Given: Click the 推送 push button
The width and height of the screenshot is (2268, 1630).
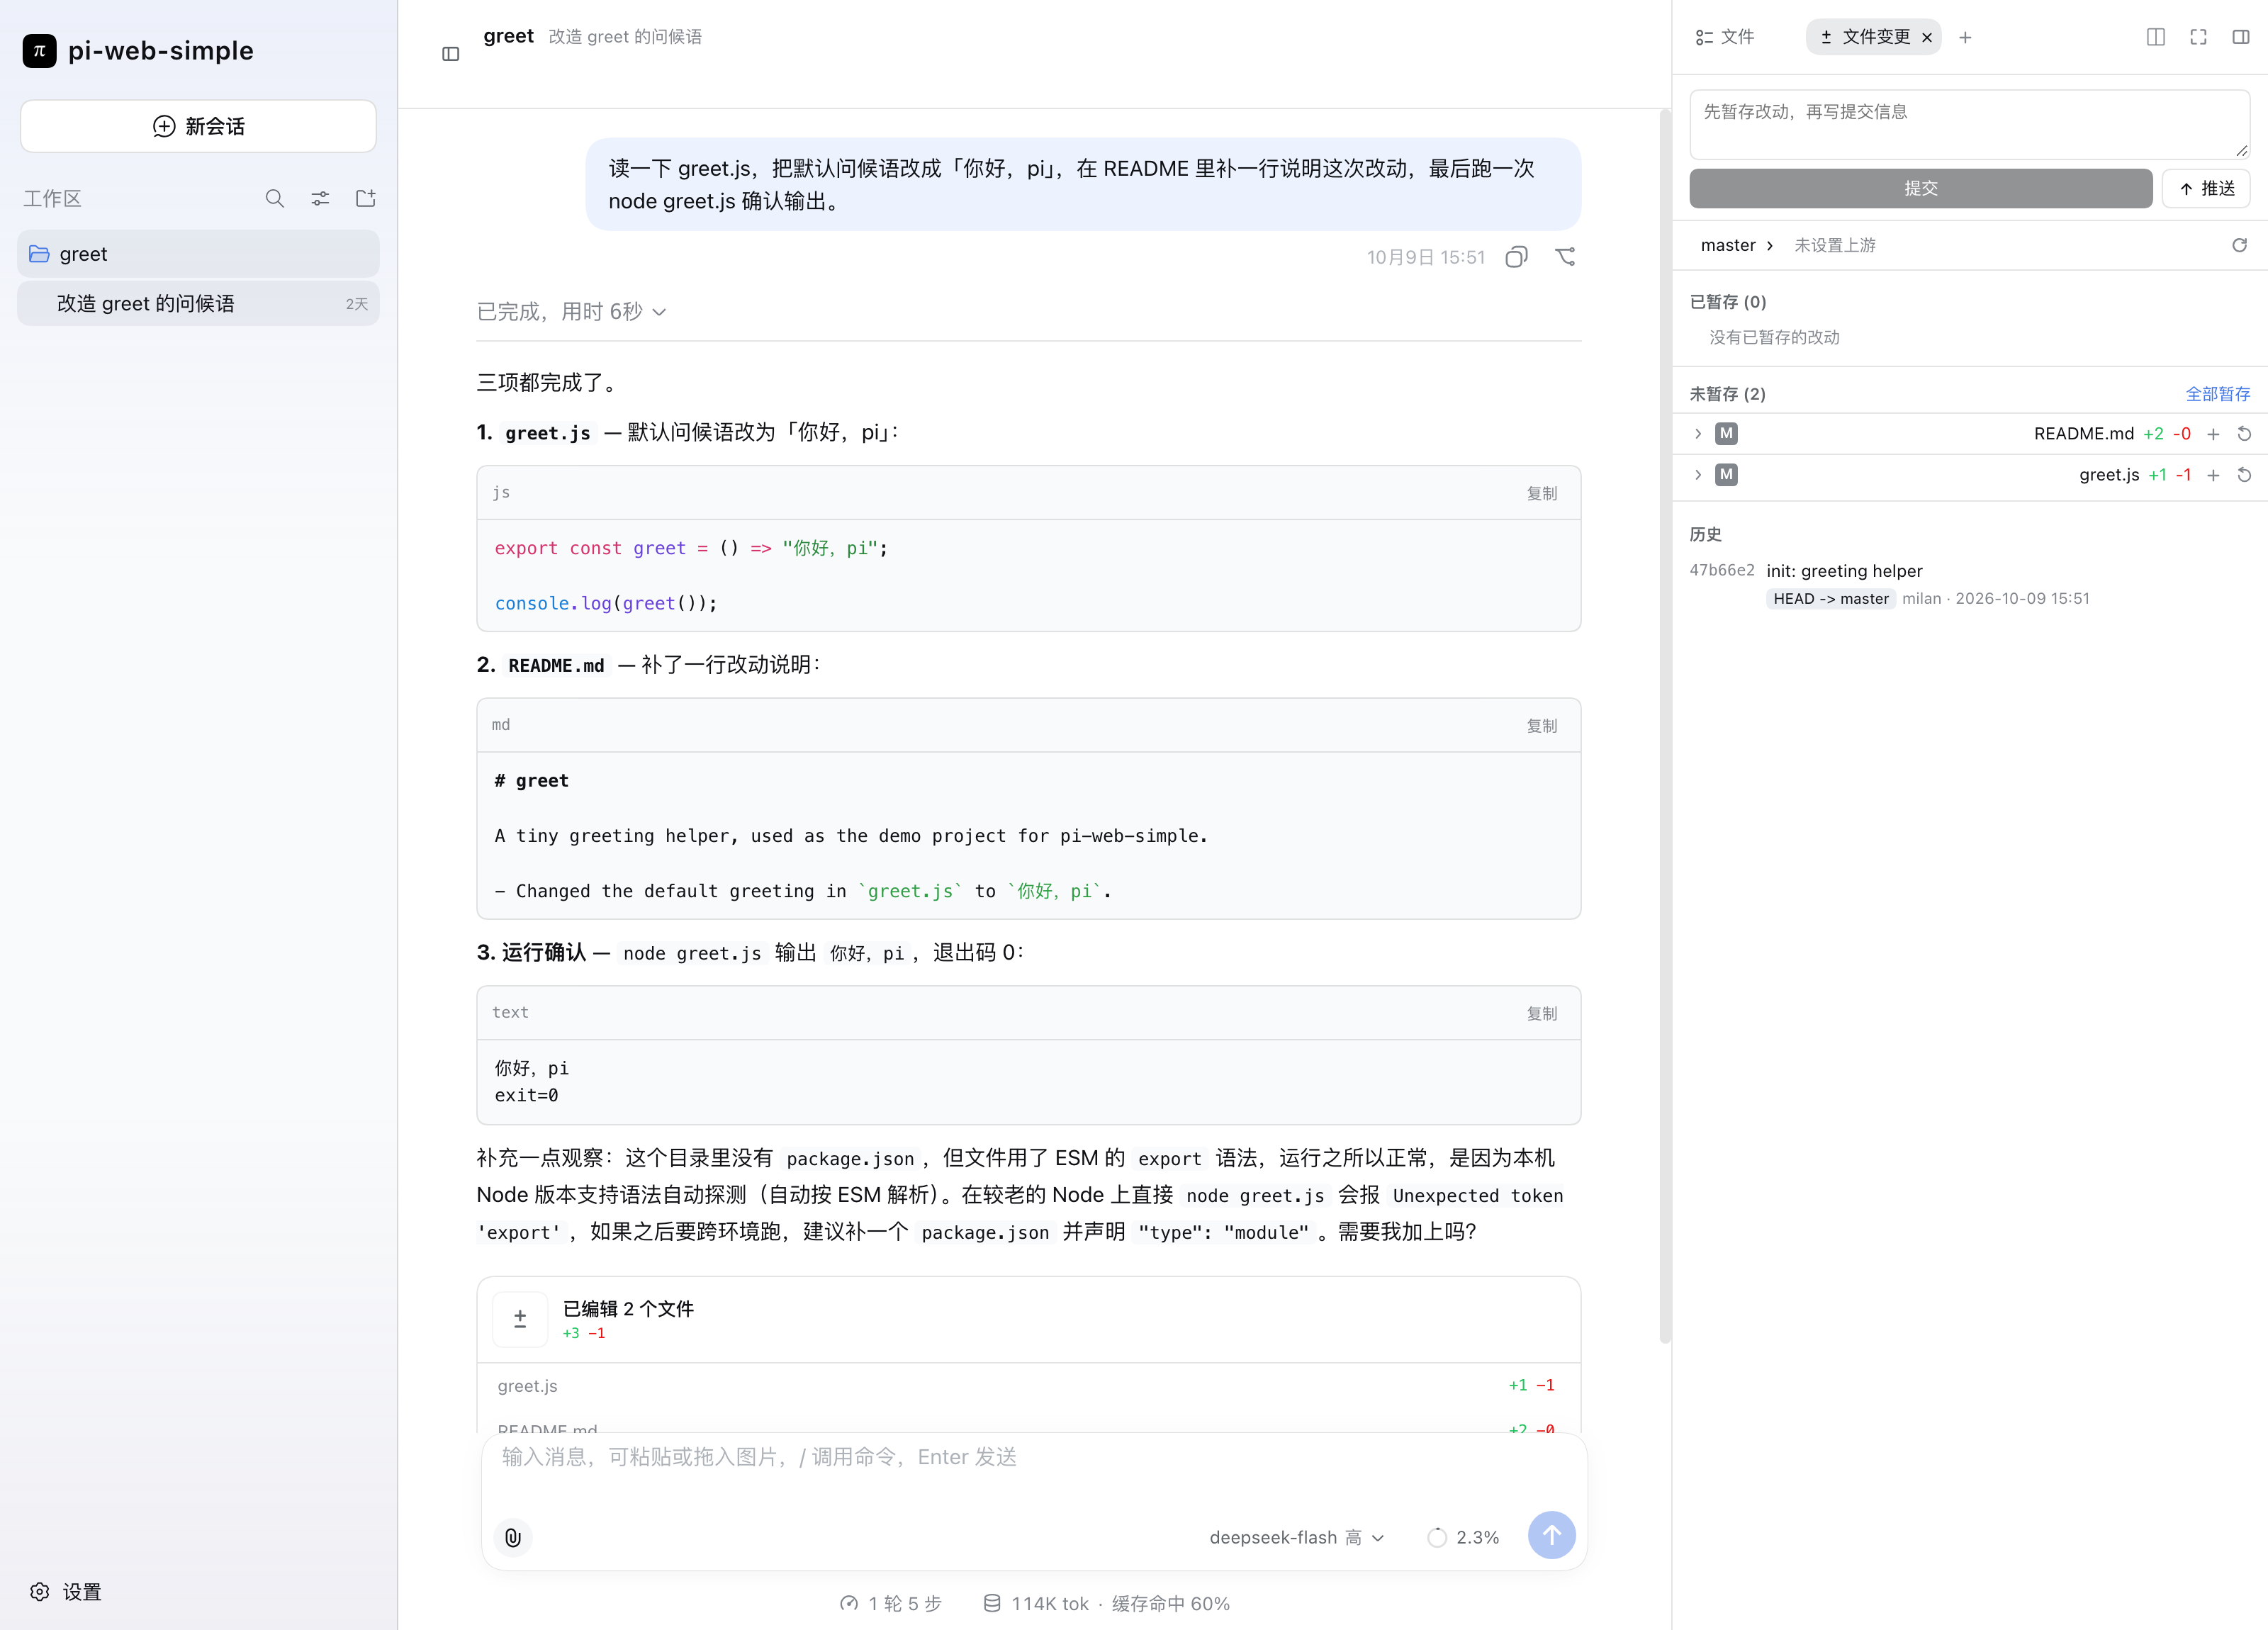Looking at the screenshot, I should [x=2206, y=188].
